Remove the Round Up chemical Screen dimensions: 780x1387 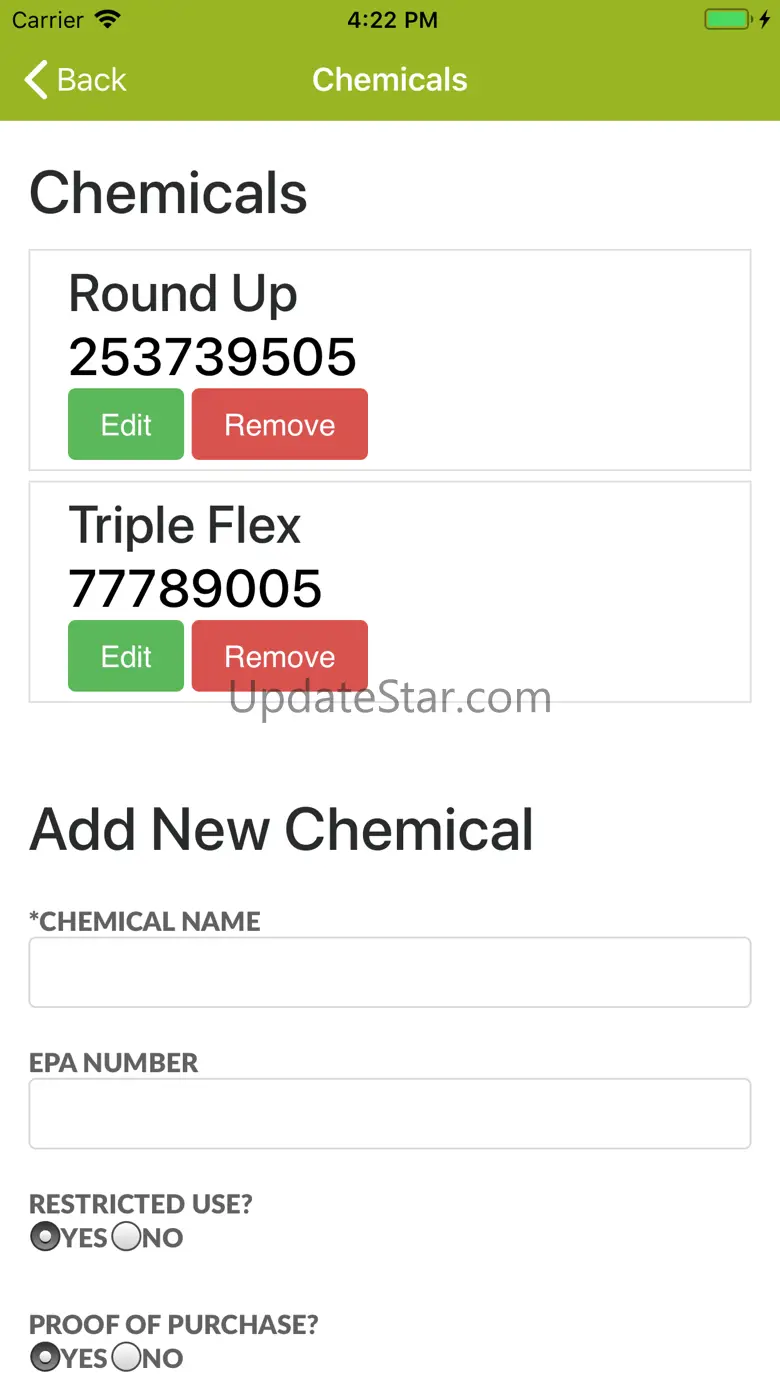(x=280, y=425)
